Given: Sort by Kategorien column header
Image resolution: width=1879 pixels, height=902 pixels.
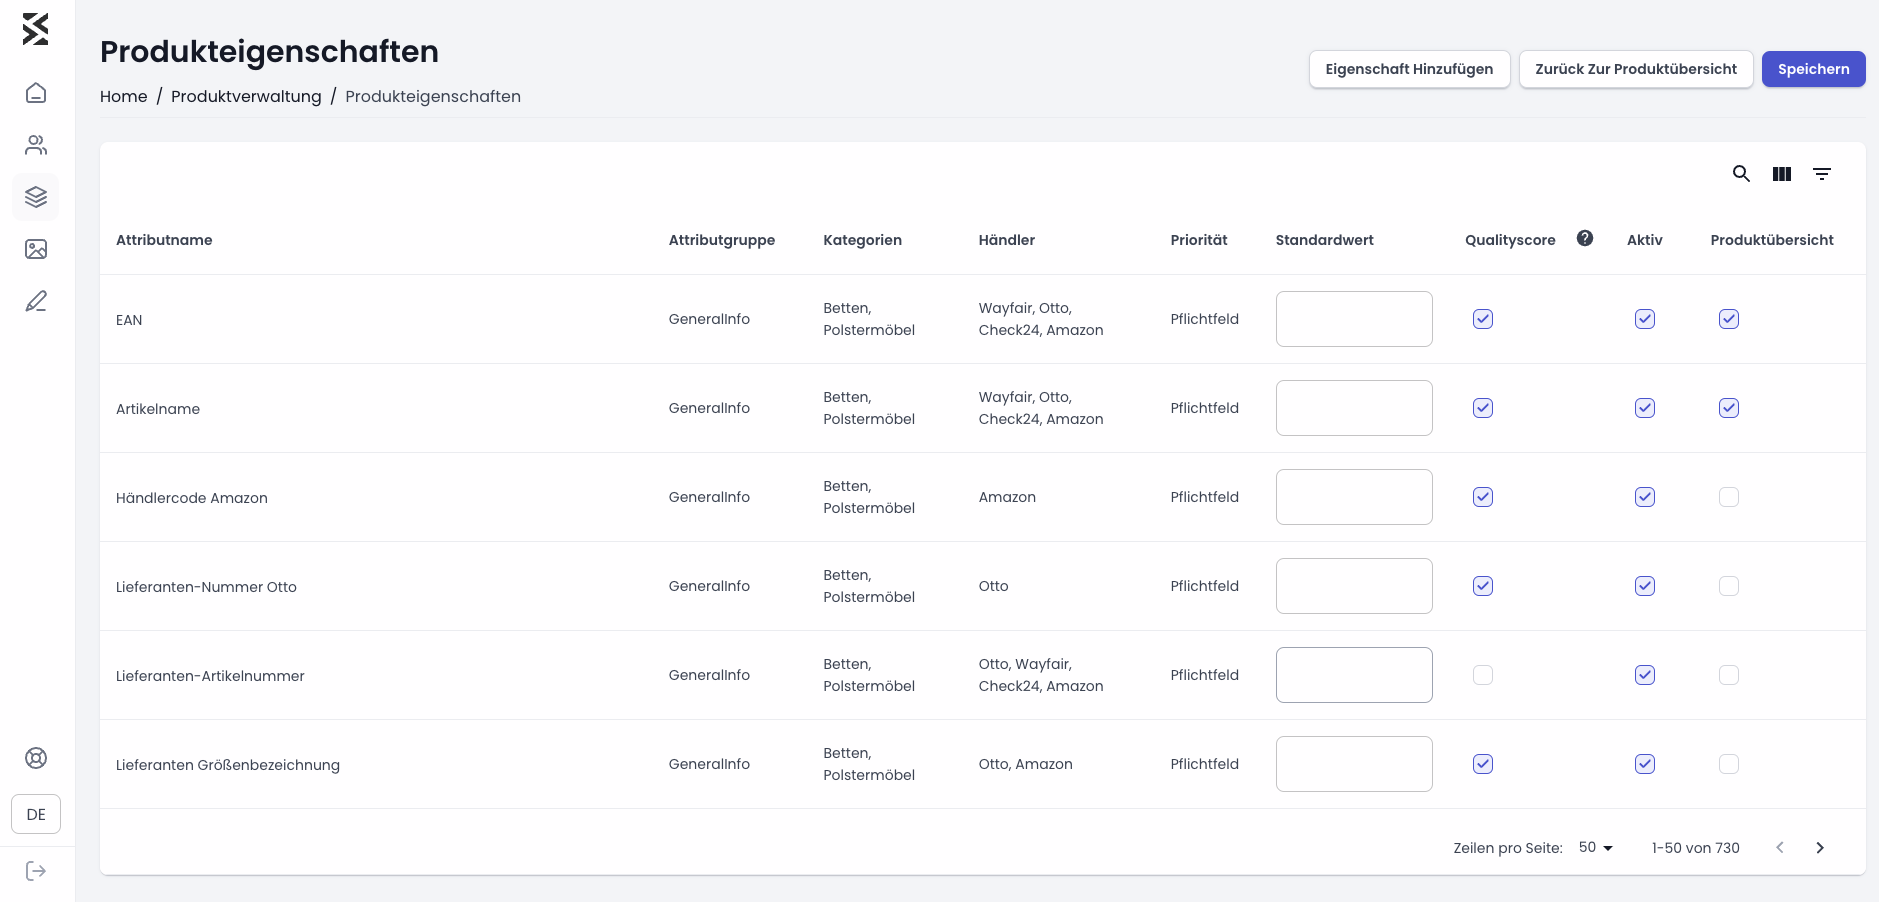Looking at the screenshot, I should tap(862, 240).
